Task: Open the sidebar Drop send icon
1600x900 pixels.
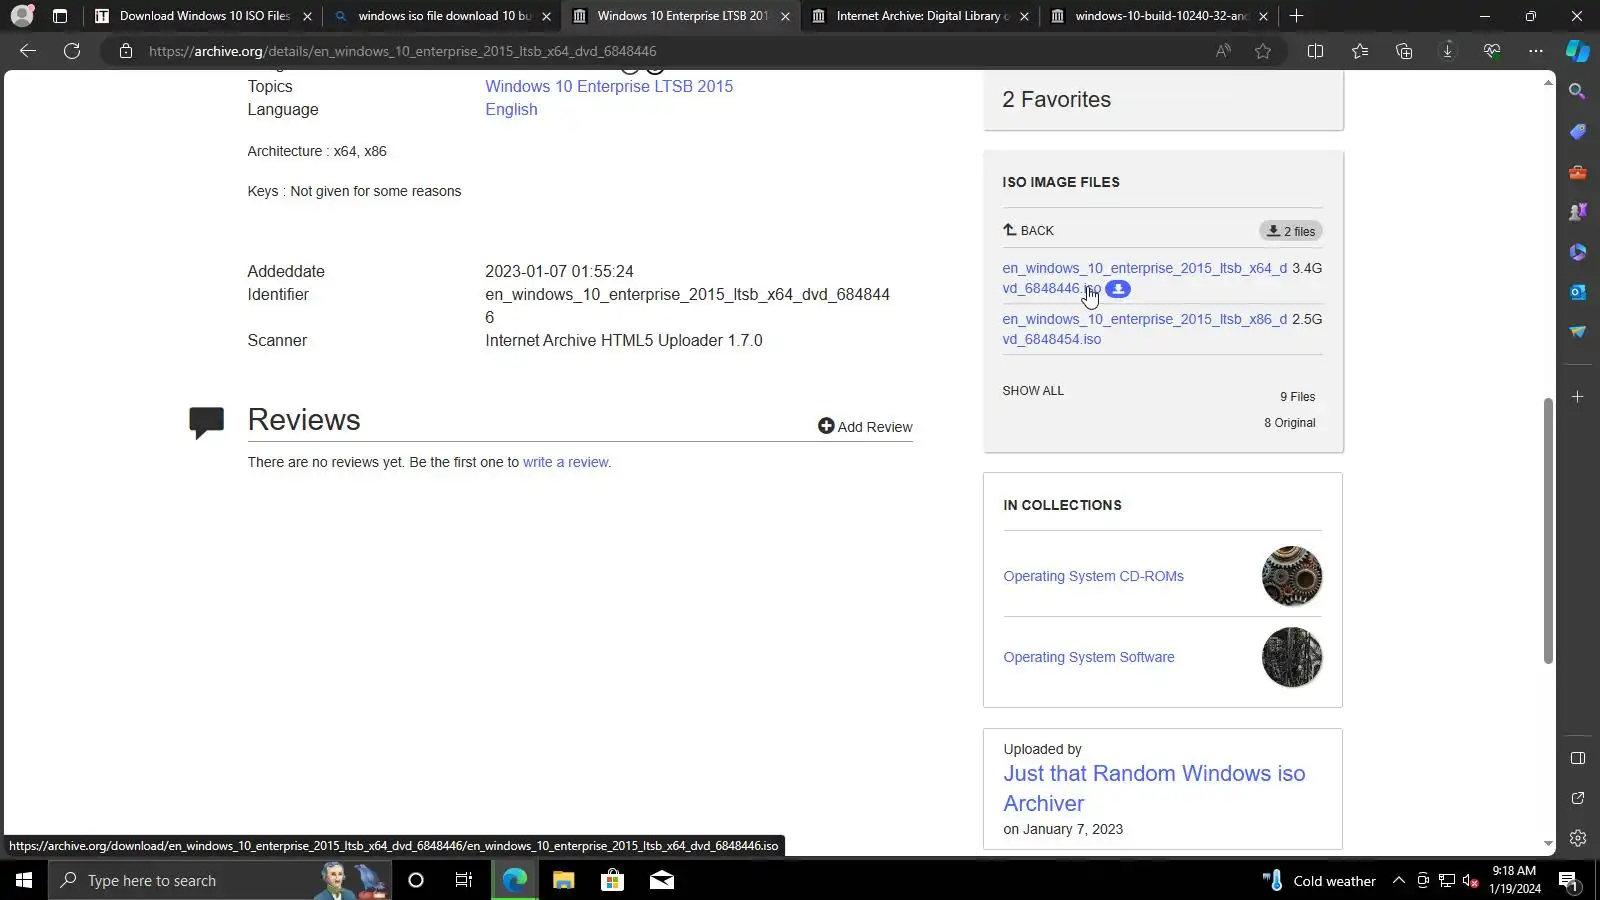Action: pyautogui.click(x=1578, y=332)
